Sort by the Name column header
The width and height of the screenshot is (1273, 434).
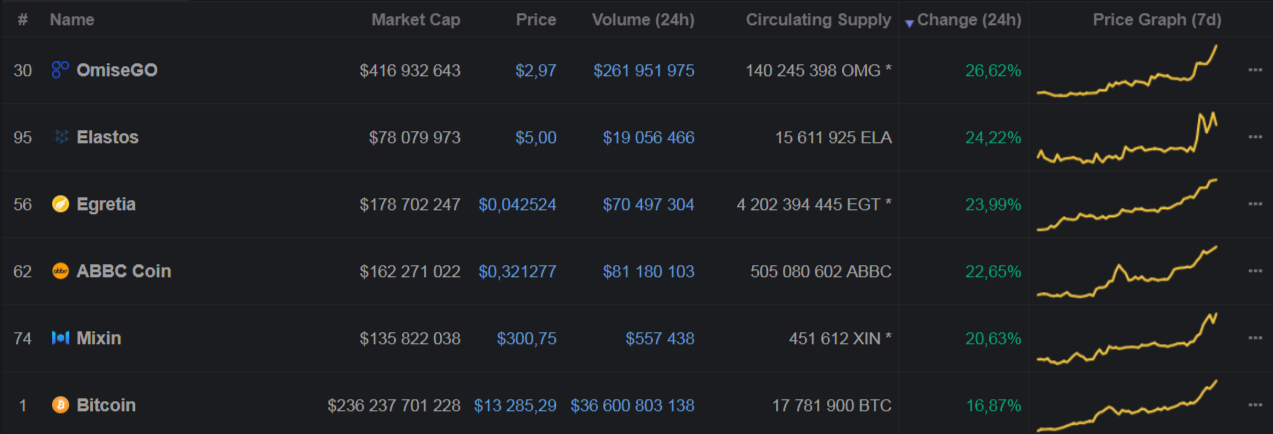pos(72,19)
